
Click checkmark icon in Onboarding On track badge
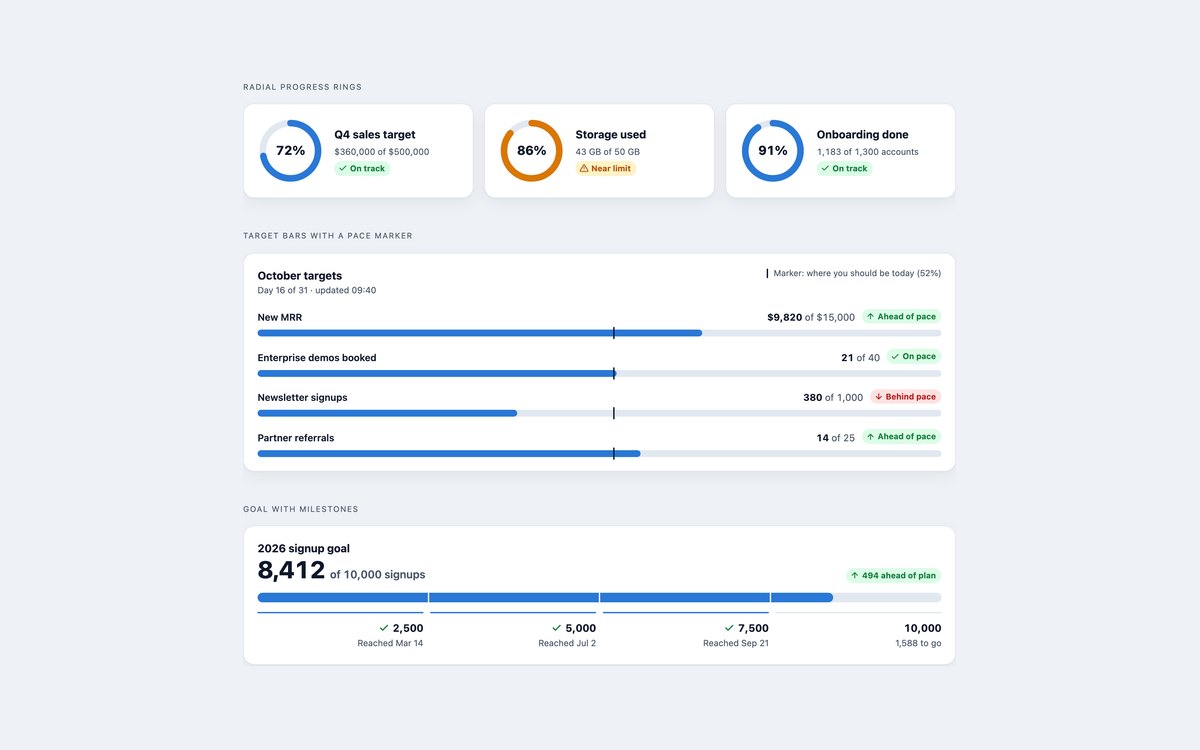pyautogui.click(x=825, y=169)
